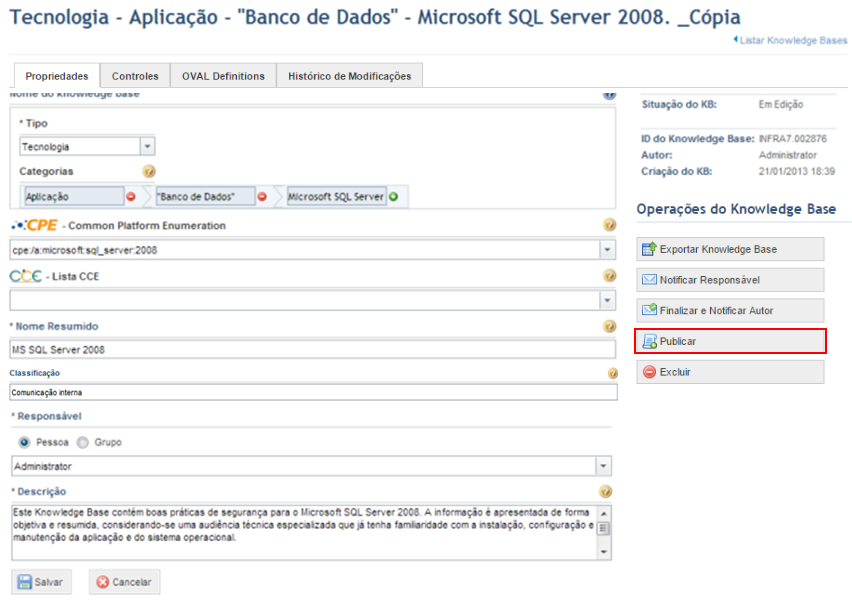Click the info icon near Nome do Knowledge Base
Image resolution: width=852 pixels, height=602 pixels.
point(610,95)
